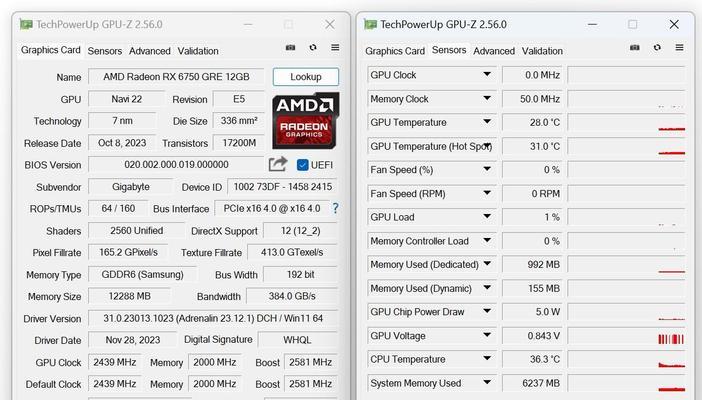Expand the Memory Used (Dedicated) dropdown
702x400 pixels.
(487, 264)
